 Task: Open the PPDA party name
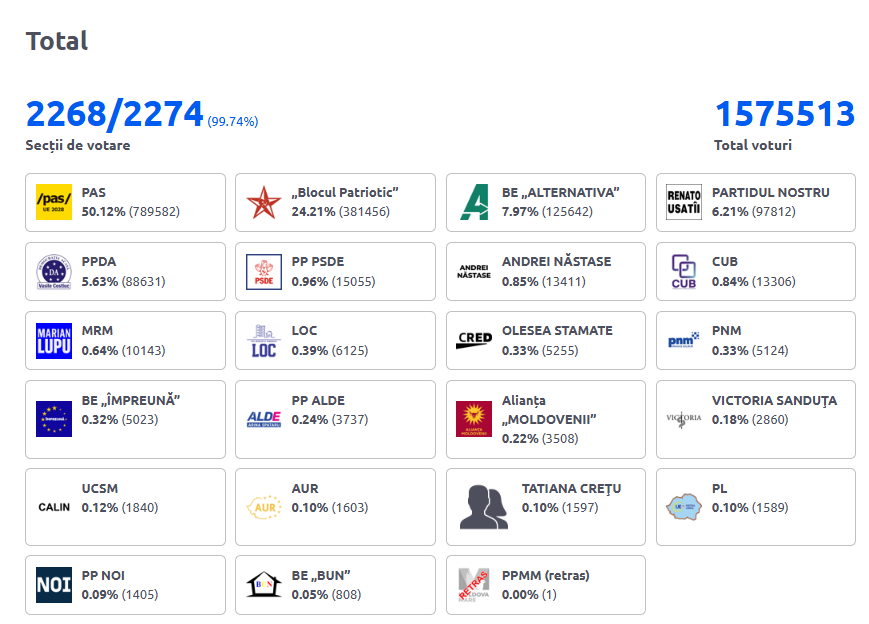coord(99,262)
